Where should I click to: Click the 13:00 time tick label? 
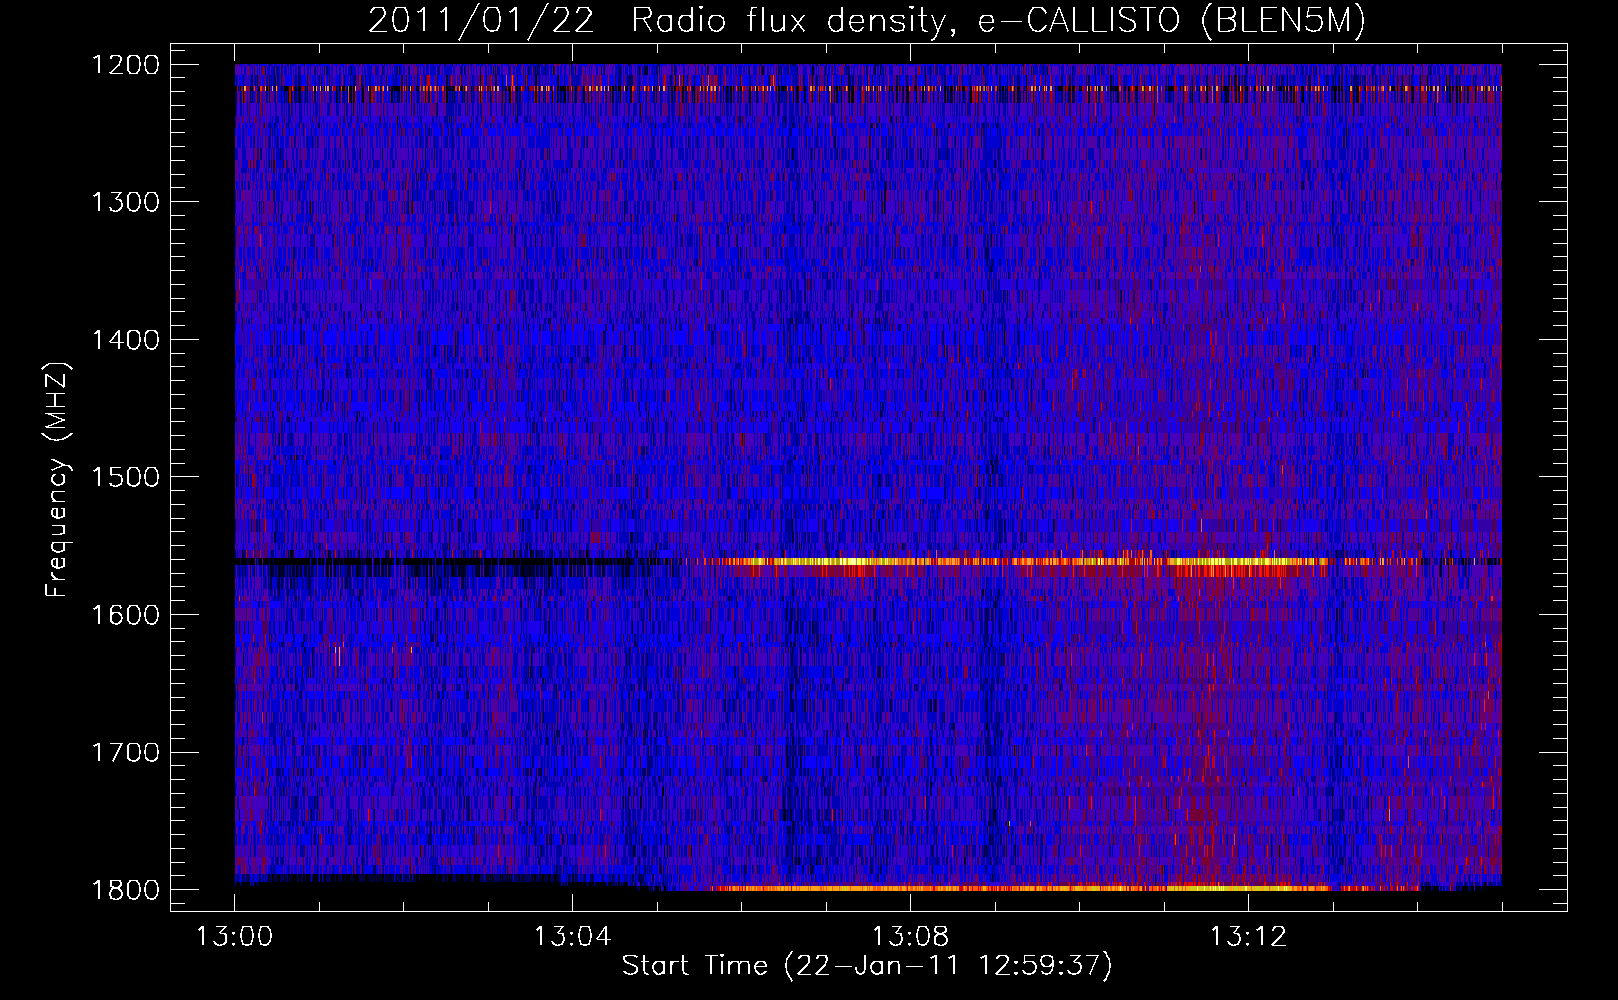click(x=235, y=937)
